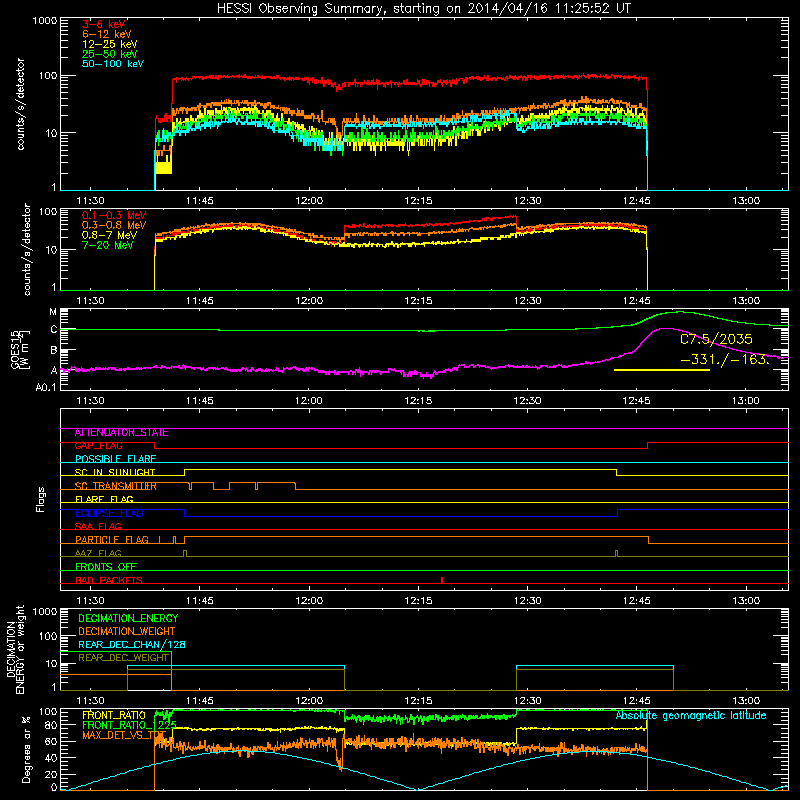Viewport: 800px width, 800px height.
Task: Click the '7-20 MeV' legend entry
Action: [x=108, y=245]
